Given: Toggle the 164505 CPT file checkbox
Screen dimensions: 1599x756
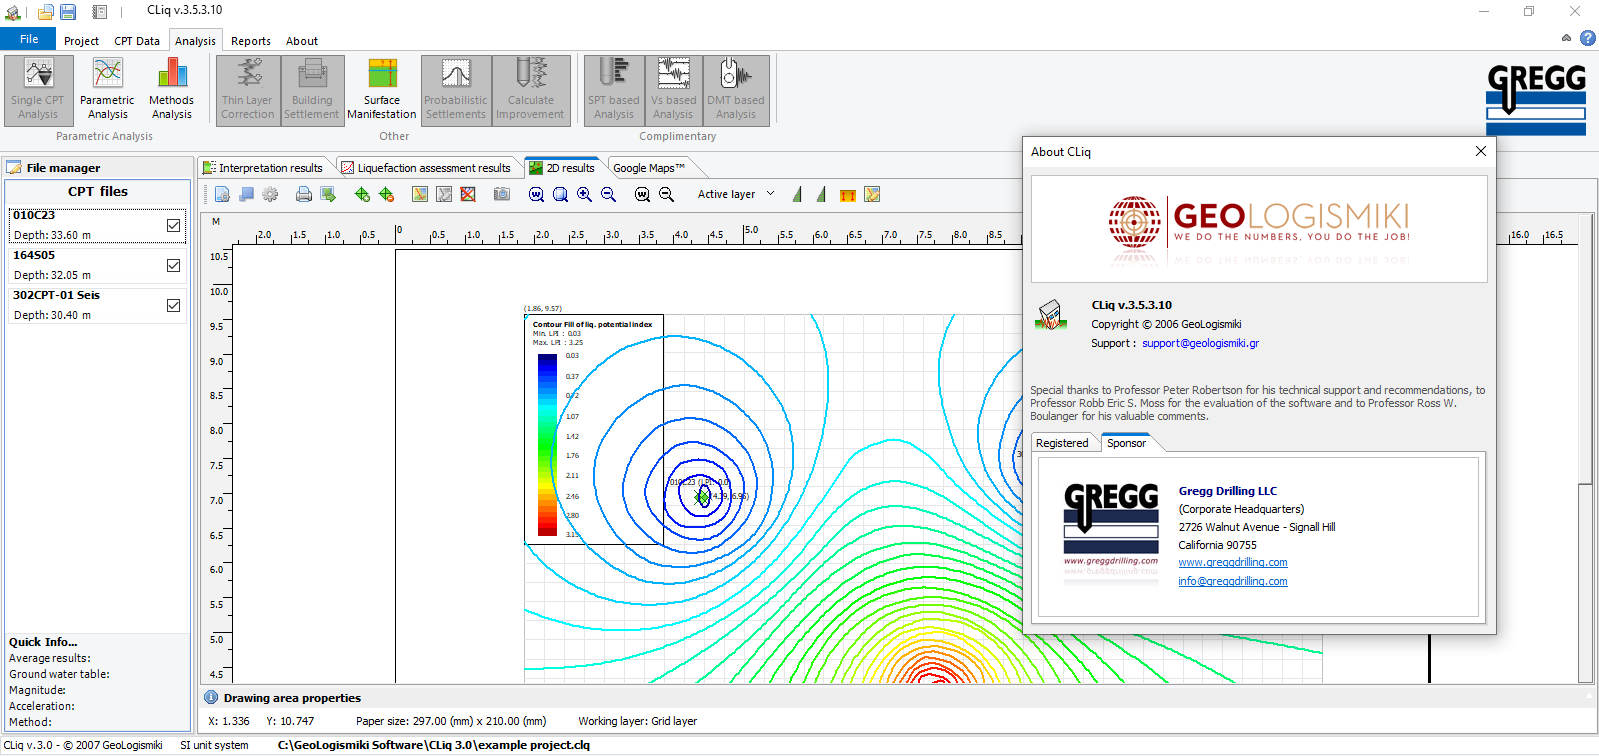Looking at the screenshot, I should [x=174, y=266].
